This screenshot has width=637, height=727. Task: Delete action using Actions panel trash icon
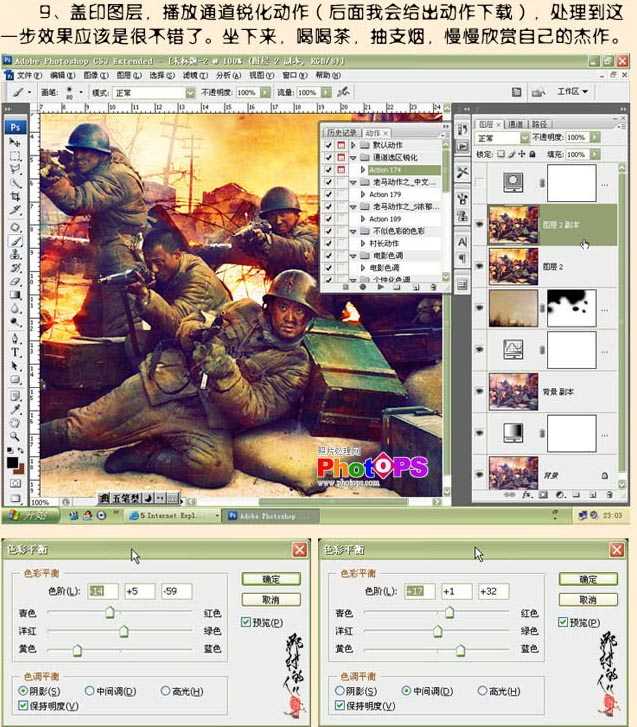[x=433, y=287]
